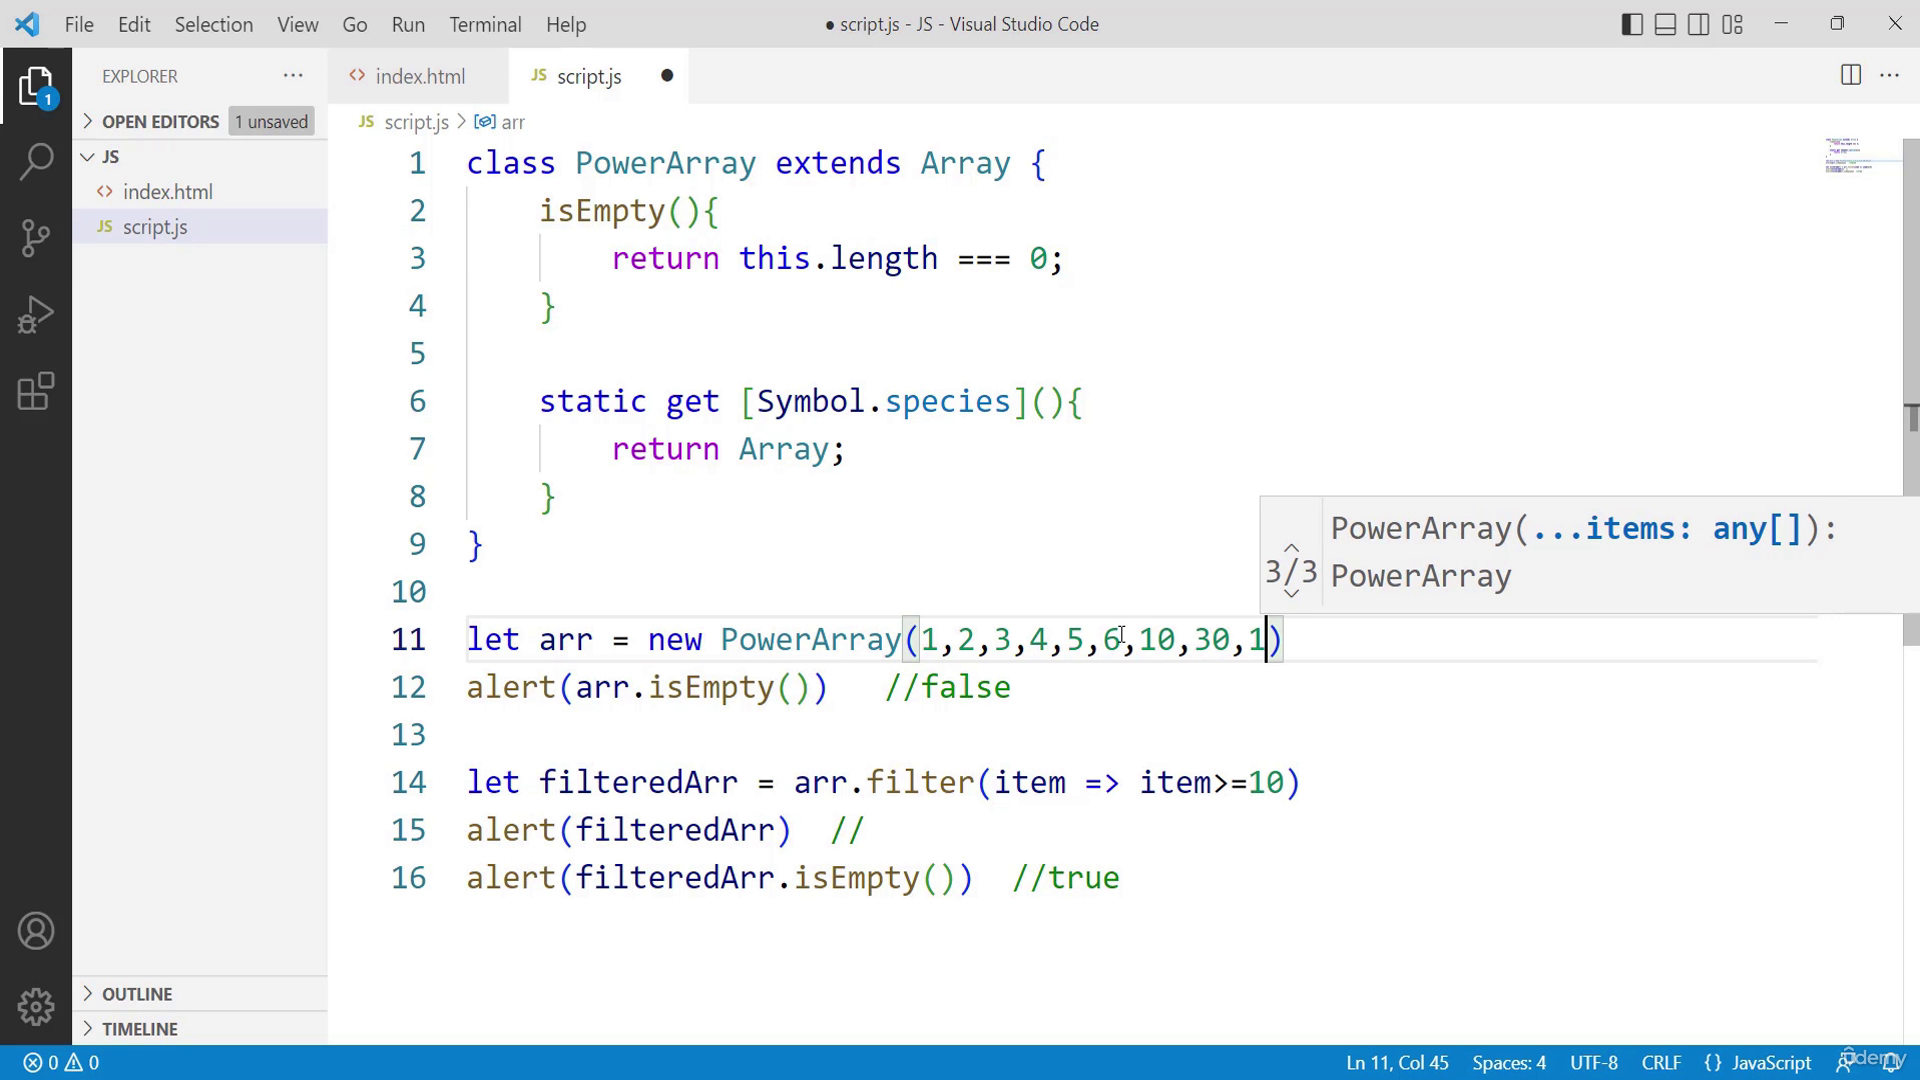Click the split editor right icon
This screenshot has width=1920, height=1080.
click(1851, 76)
